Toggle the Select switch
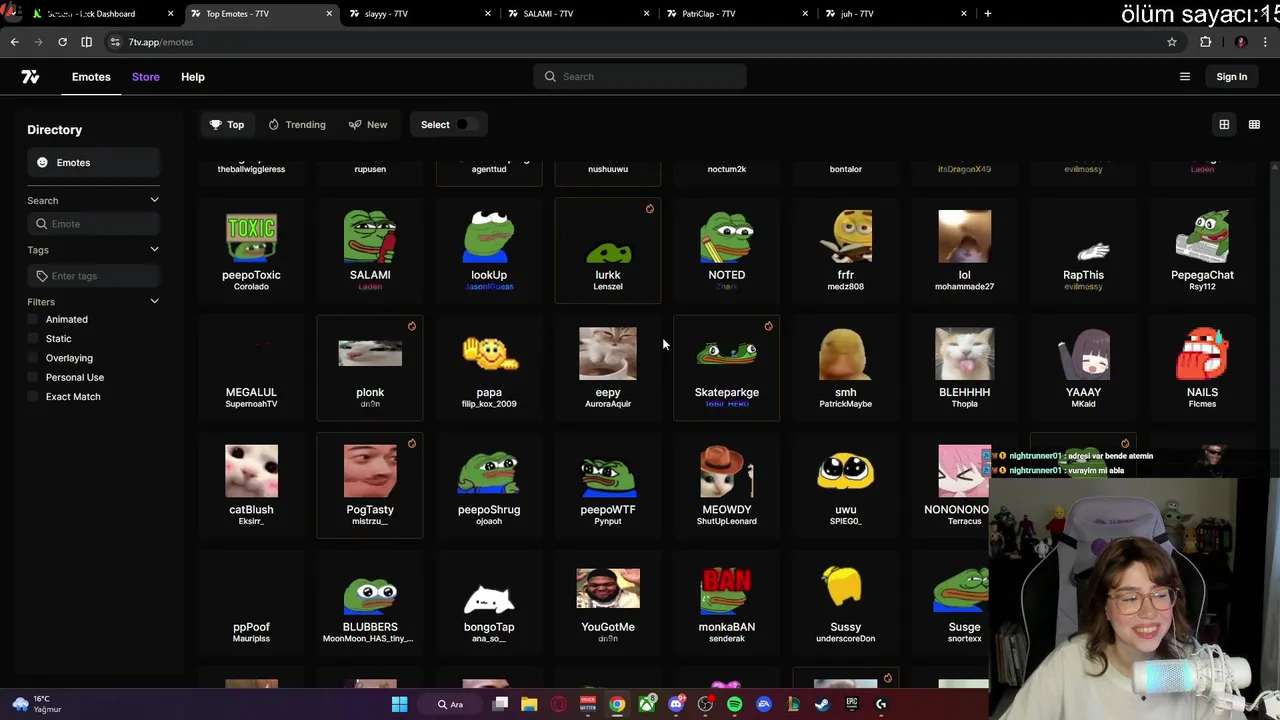This screenshot has height=720, width=1280. click(x=466, y=125)
